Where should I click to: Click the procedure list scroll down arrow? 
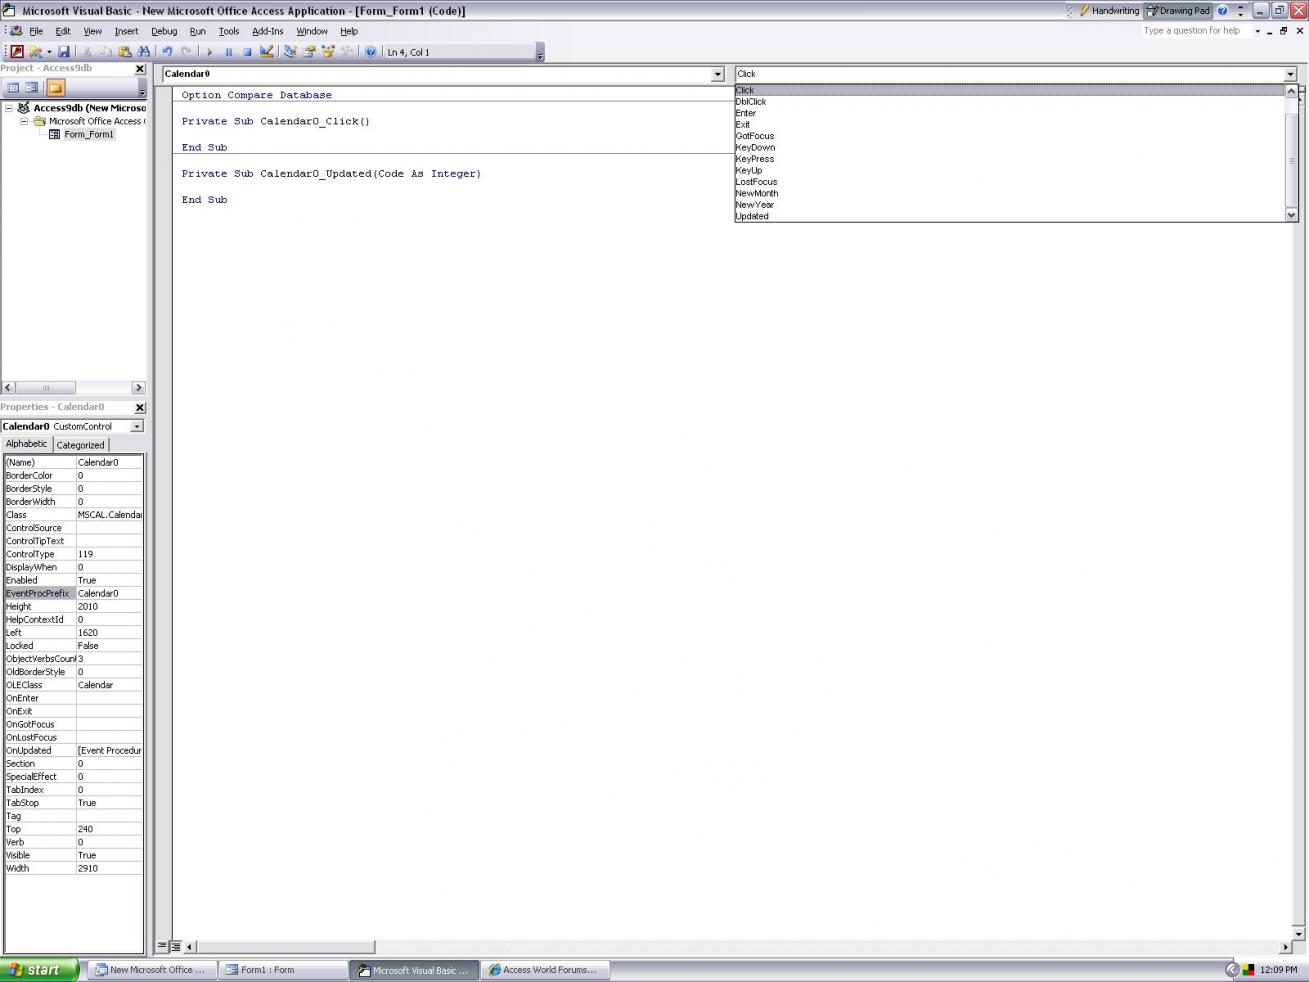[1291, 215]
